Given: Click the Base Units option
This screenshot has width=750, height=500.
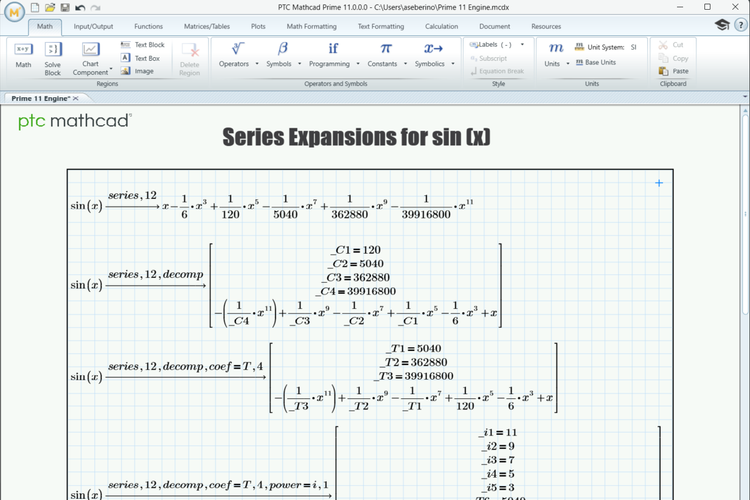Looking at the screenshot, I should (x=600, y=62).
